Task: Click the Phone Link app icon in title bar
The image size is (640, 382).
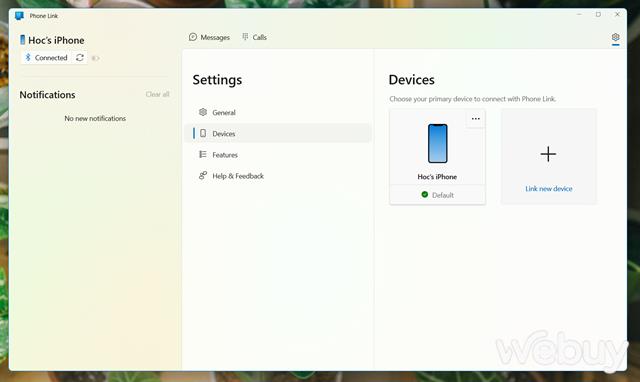Action: coord(19,16)
